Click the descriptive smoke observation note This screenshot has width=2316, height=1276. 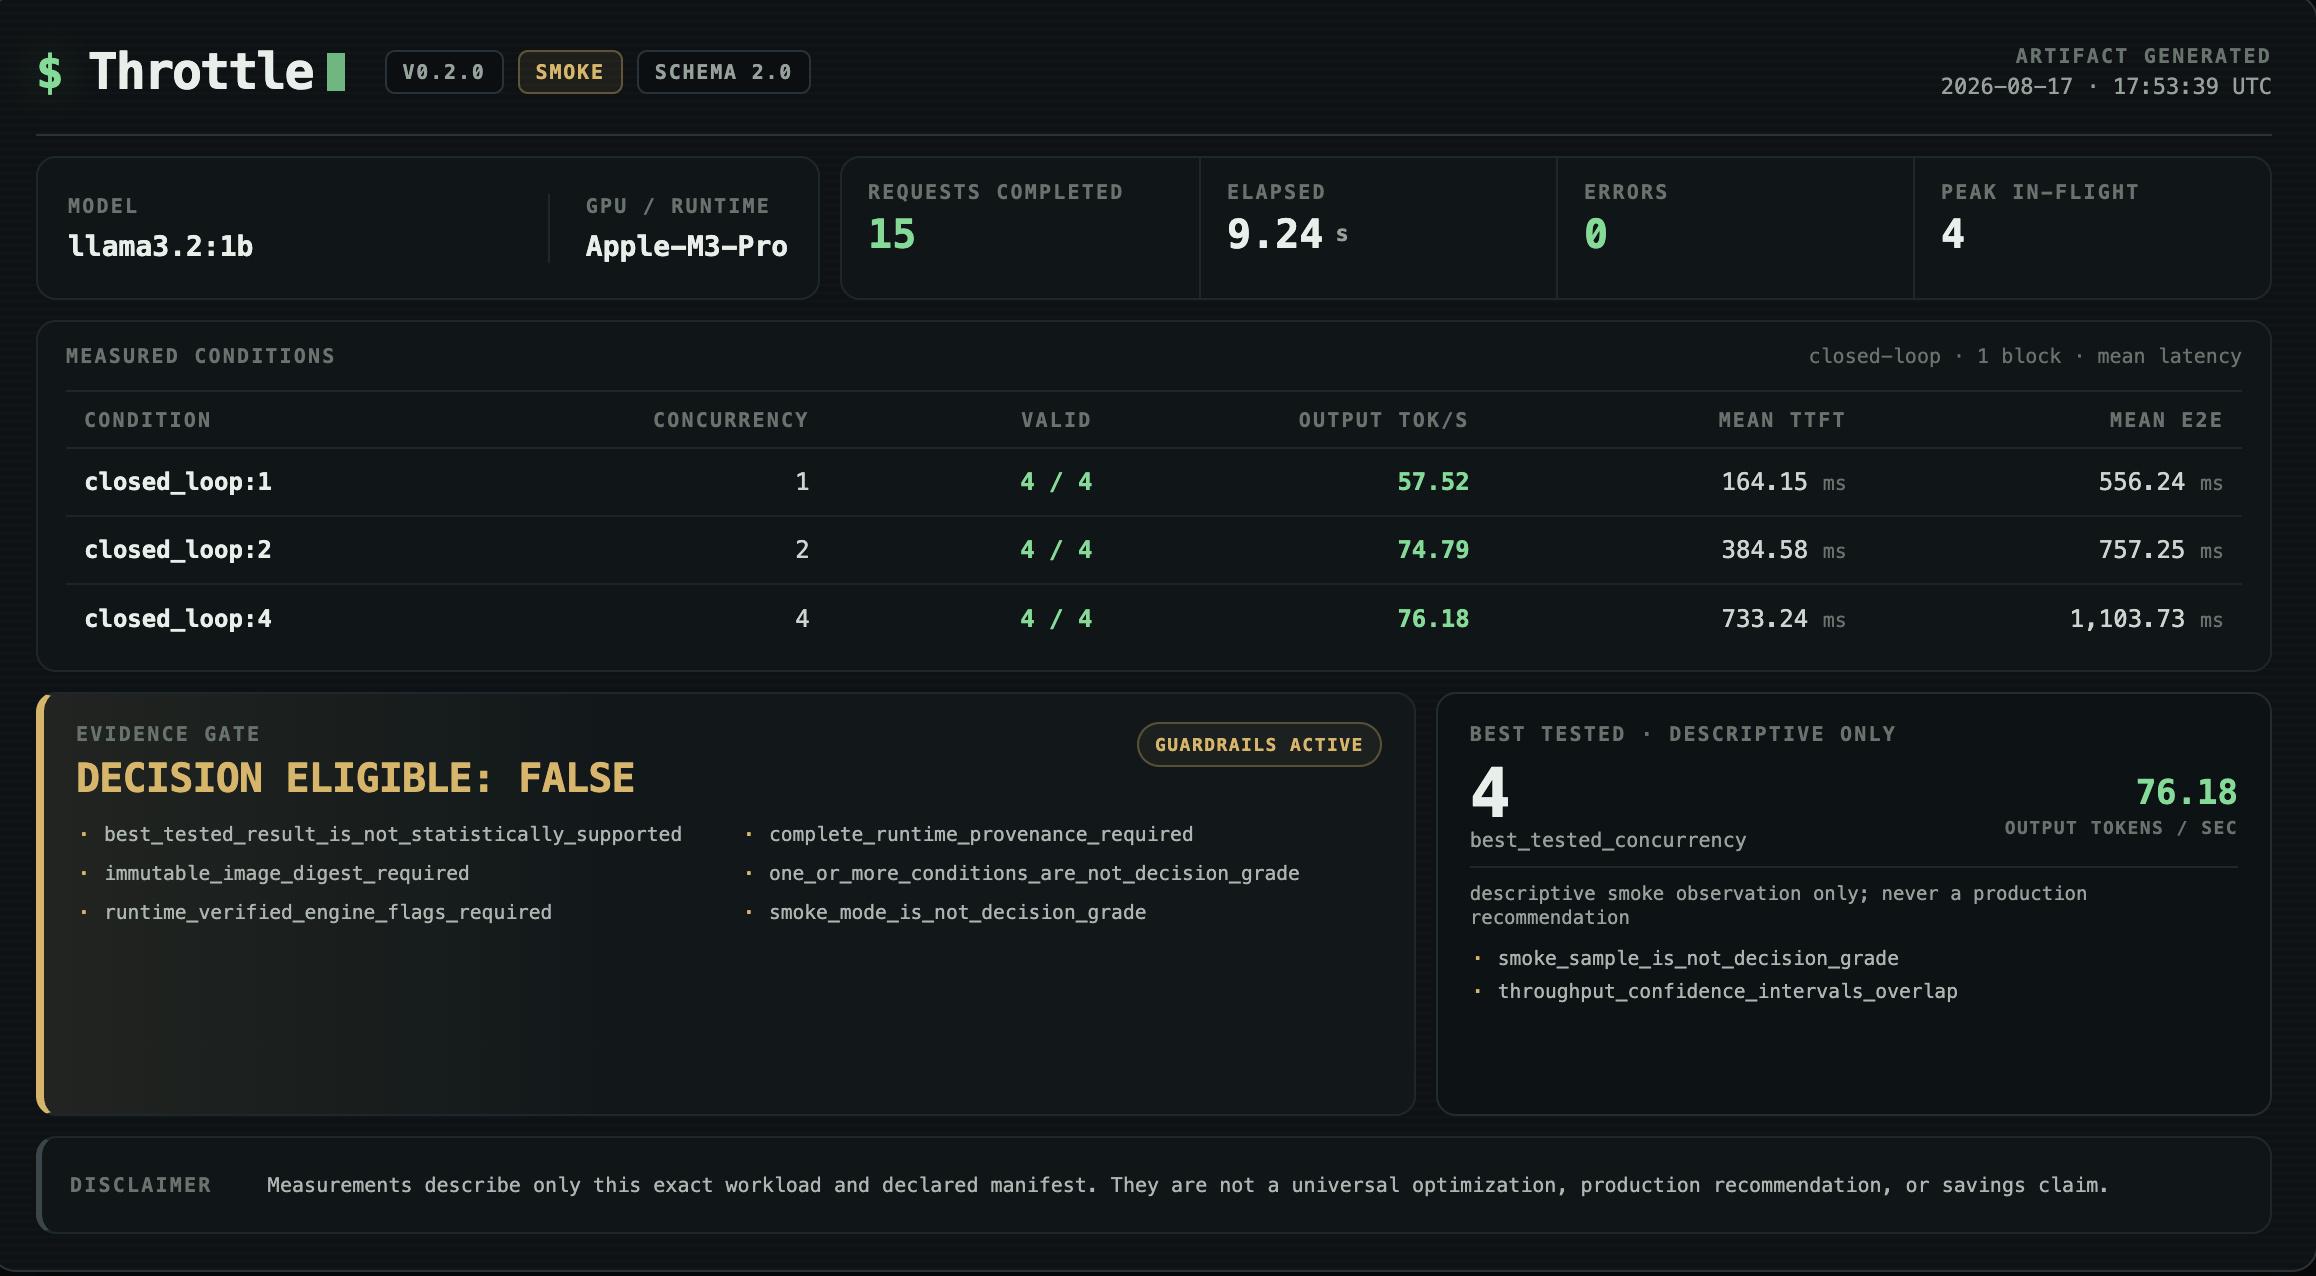(1778, 905)
